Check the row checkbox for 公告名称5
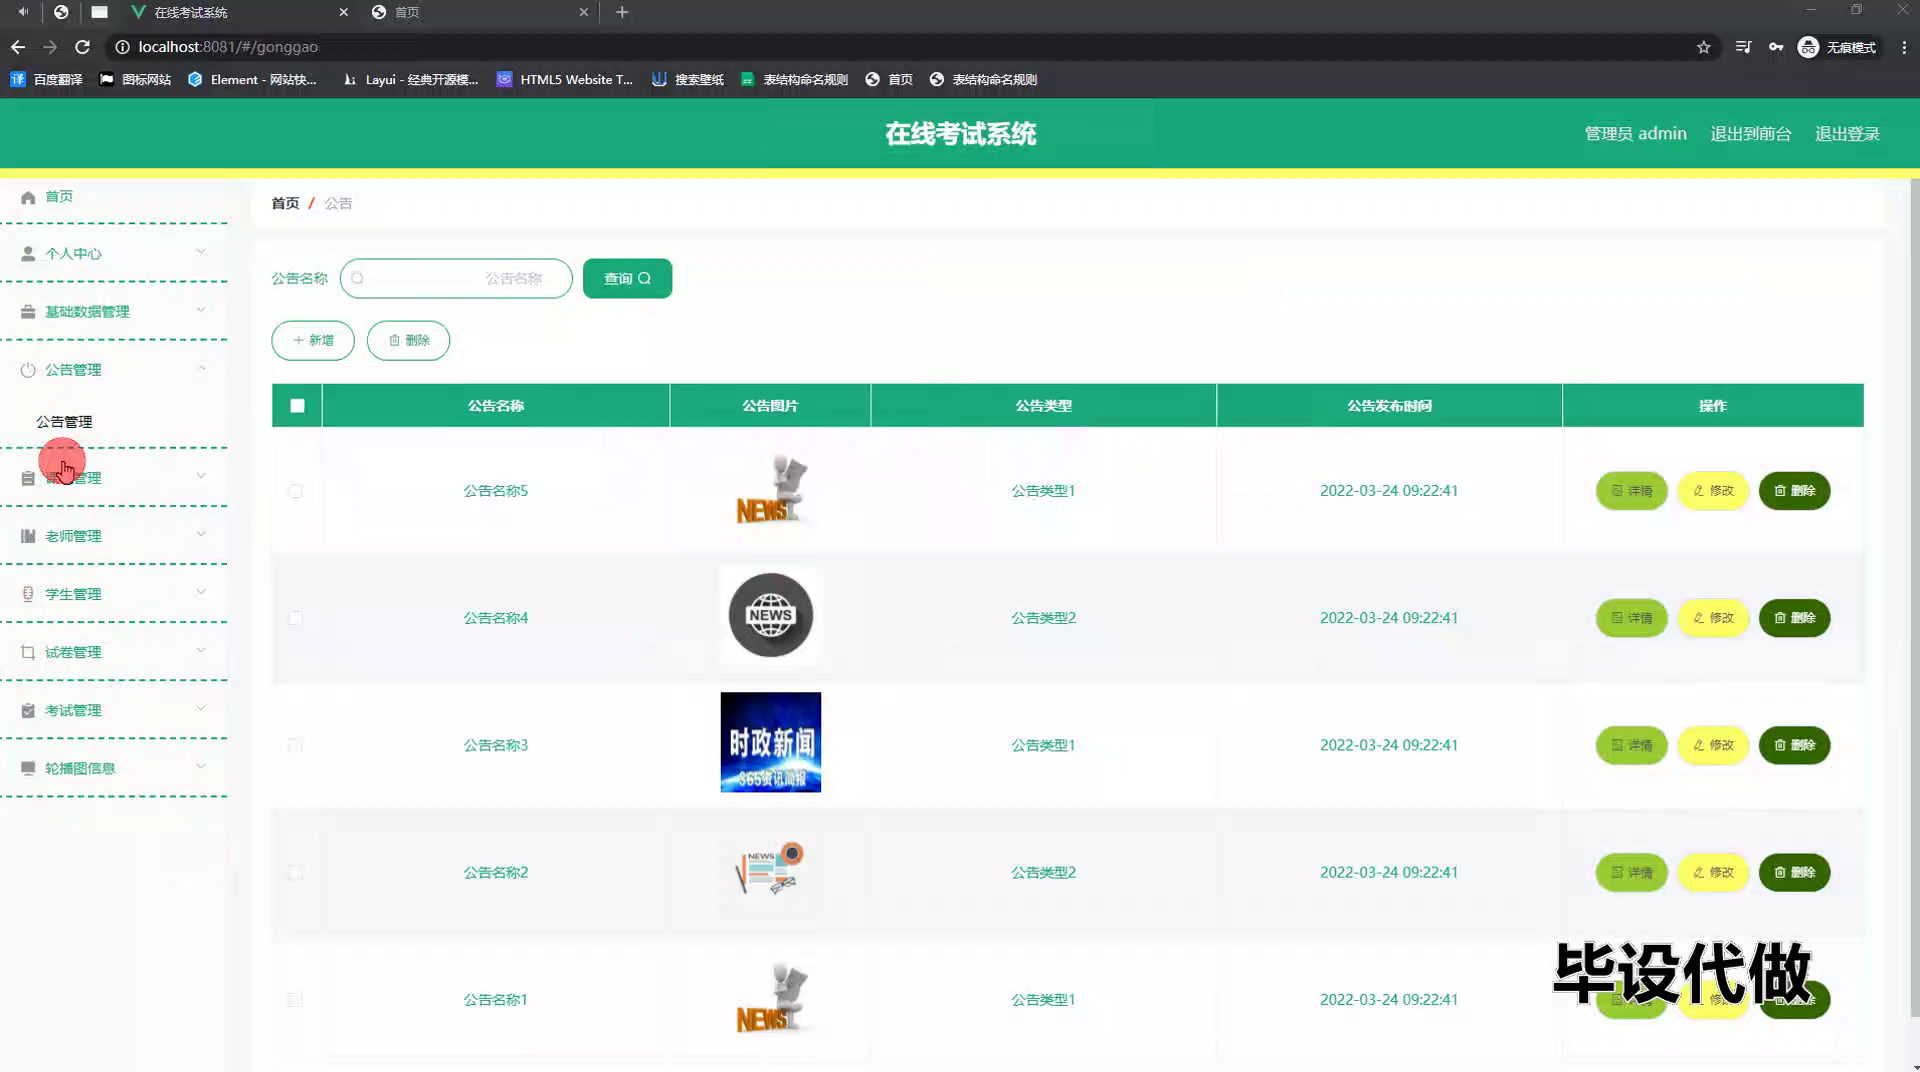 click(x=295, y=491)
